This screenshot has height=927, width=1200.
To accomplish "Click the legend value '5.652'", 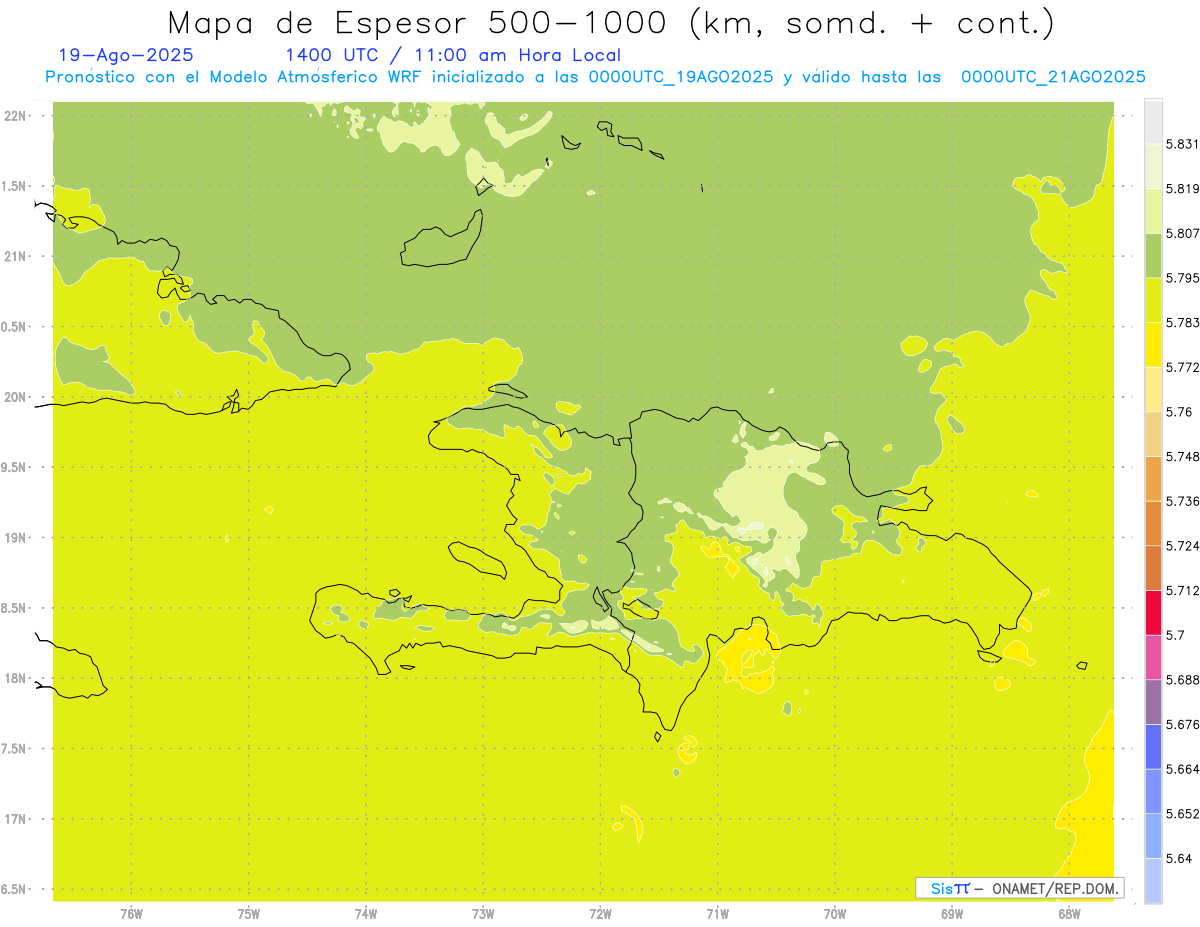I will 1182,814.
